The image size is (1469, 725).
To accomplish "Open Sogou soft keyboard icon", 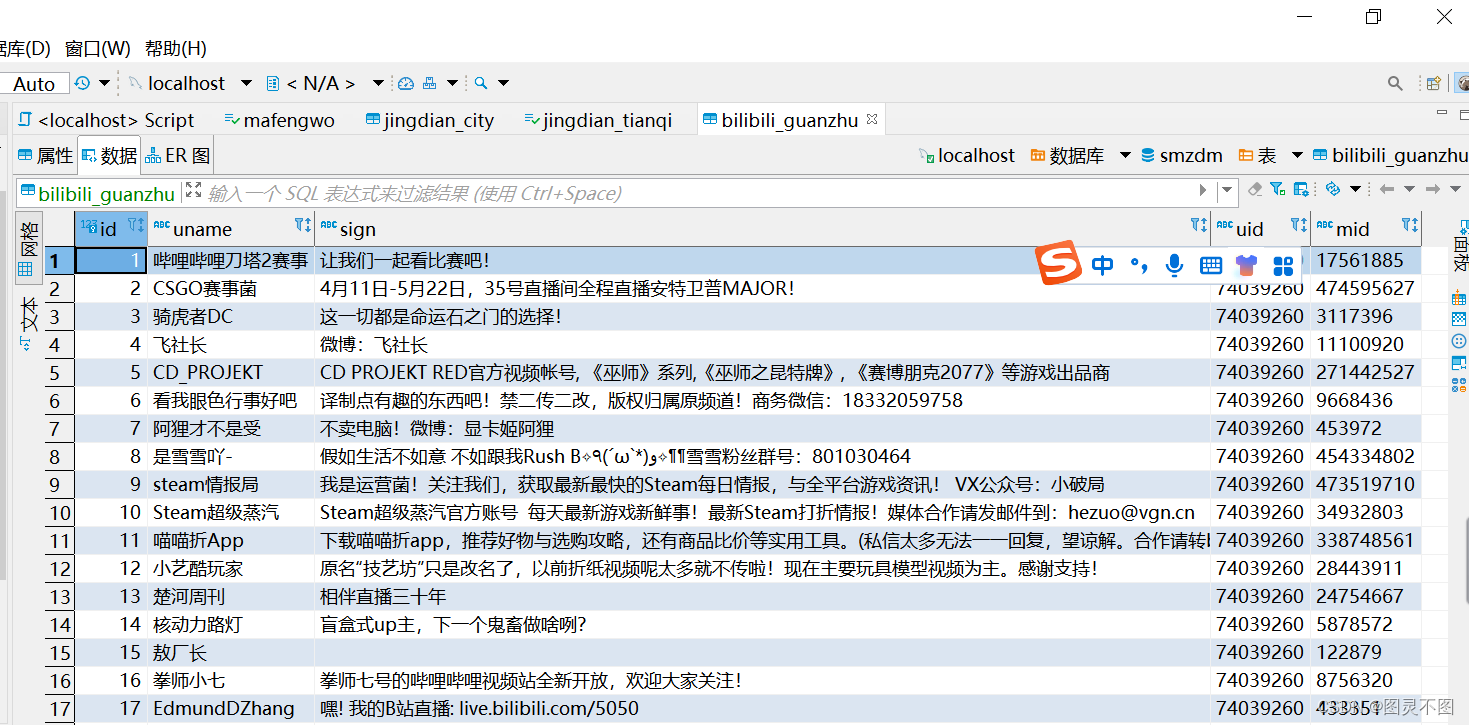I will pyautogui.click(x=1211, y=265).
